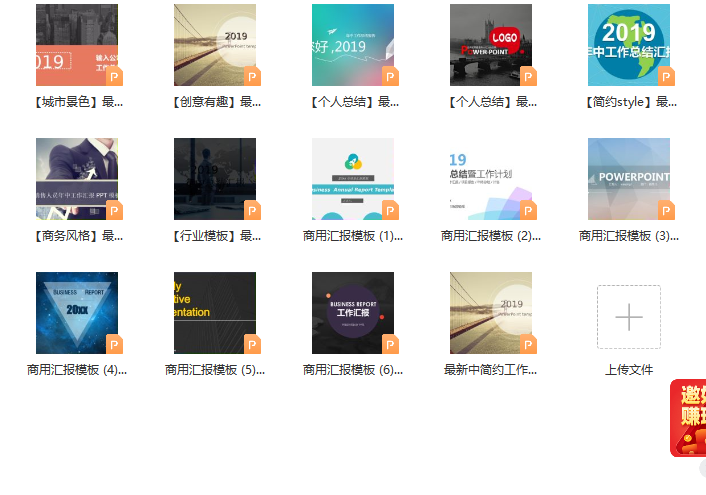Open the black-and-white LOGO PowerPoint thumbnail
Image resolution: width=706 pixels, height=495 pixels.
491,45
